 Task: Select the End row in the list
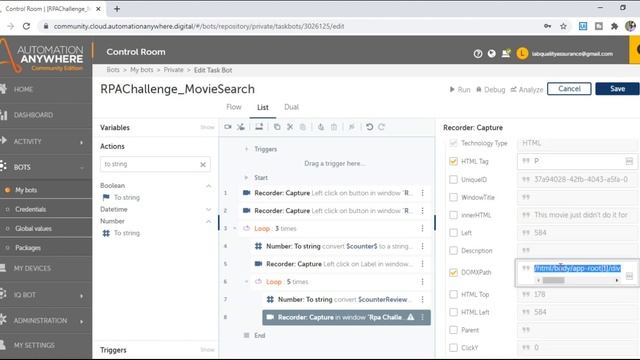[x=260, y=335]
